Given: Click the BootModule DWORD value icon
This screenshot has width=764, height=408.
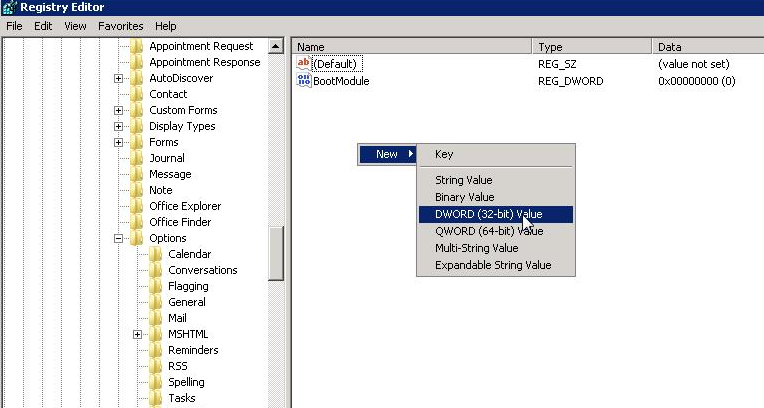Looking at the screenshot, I should point(304,80).
